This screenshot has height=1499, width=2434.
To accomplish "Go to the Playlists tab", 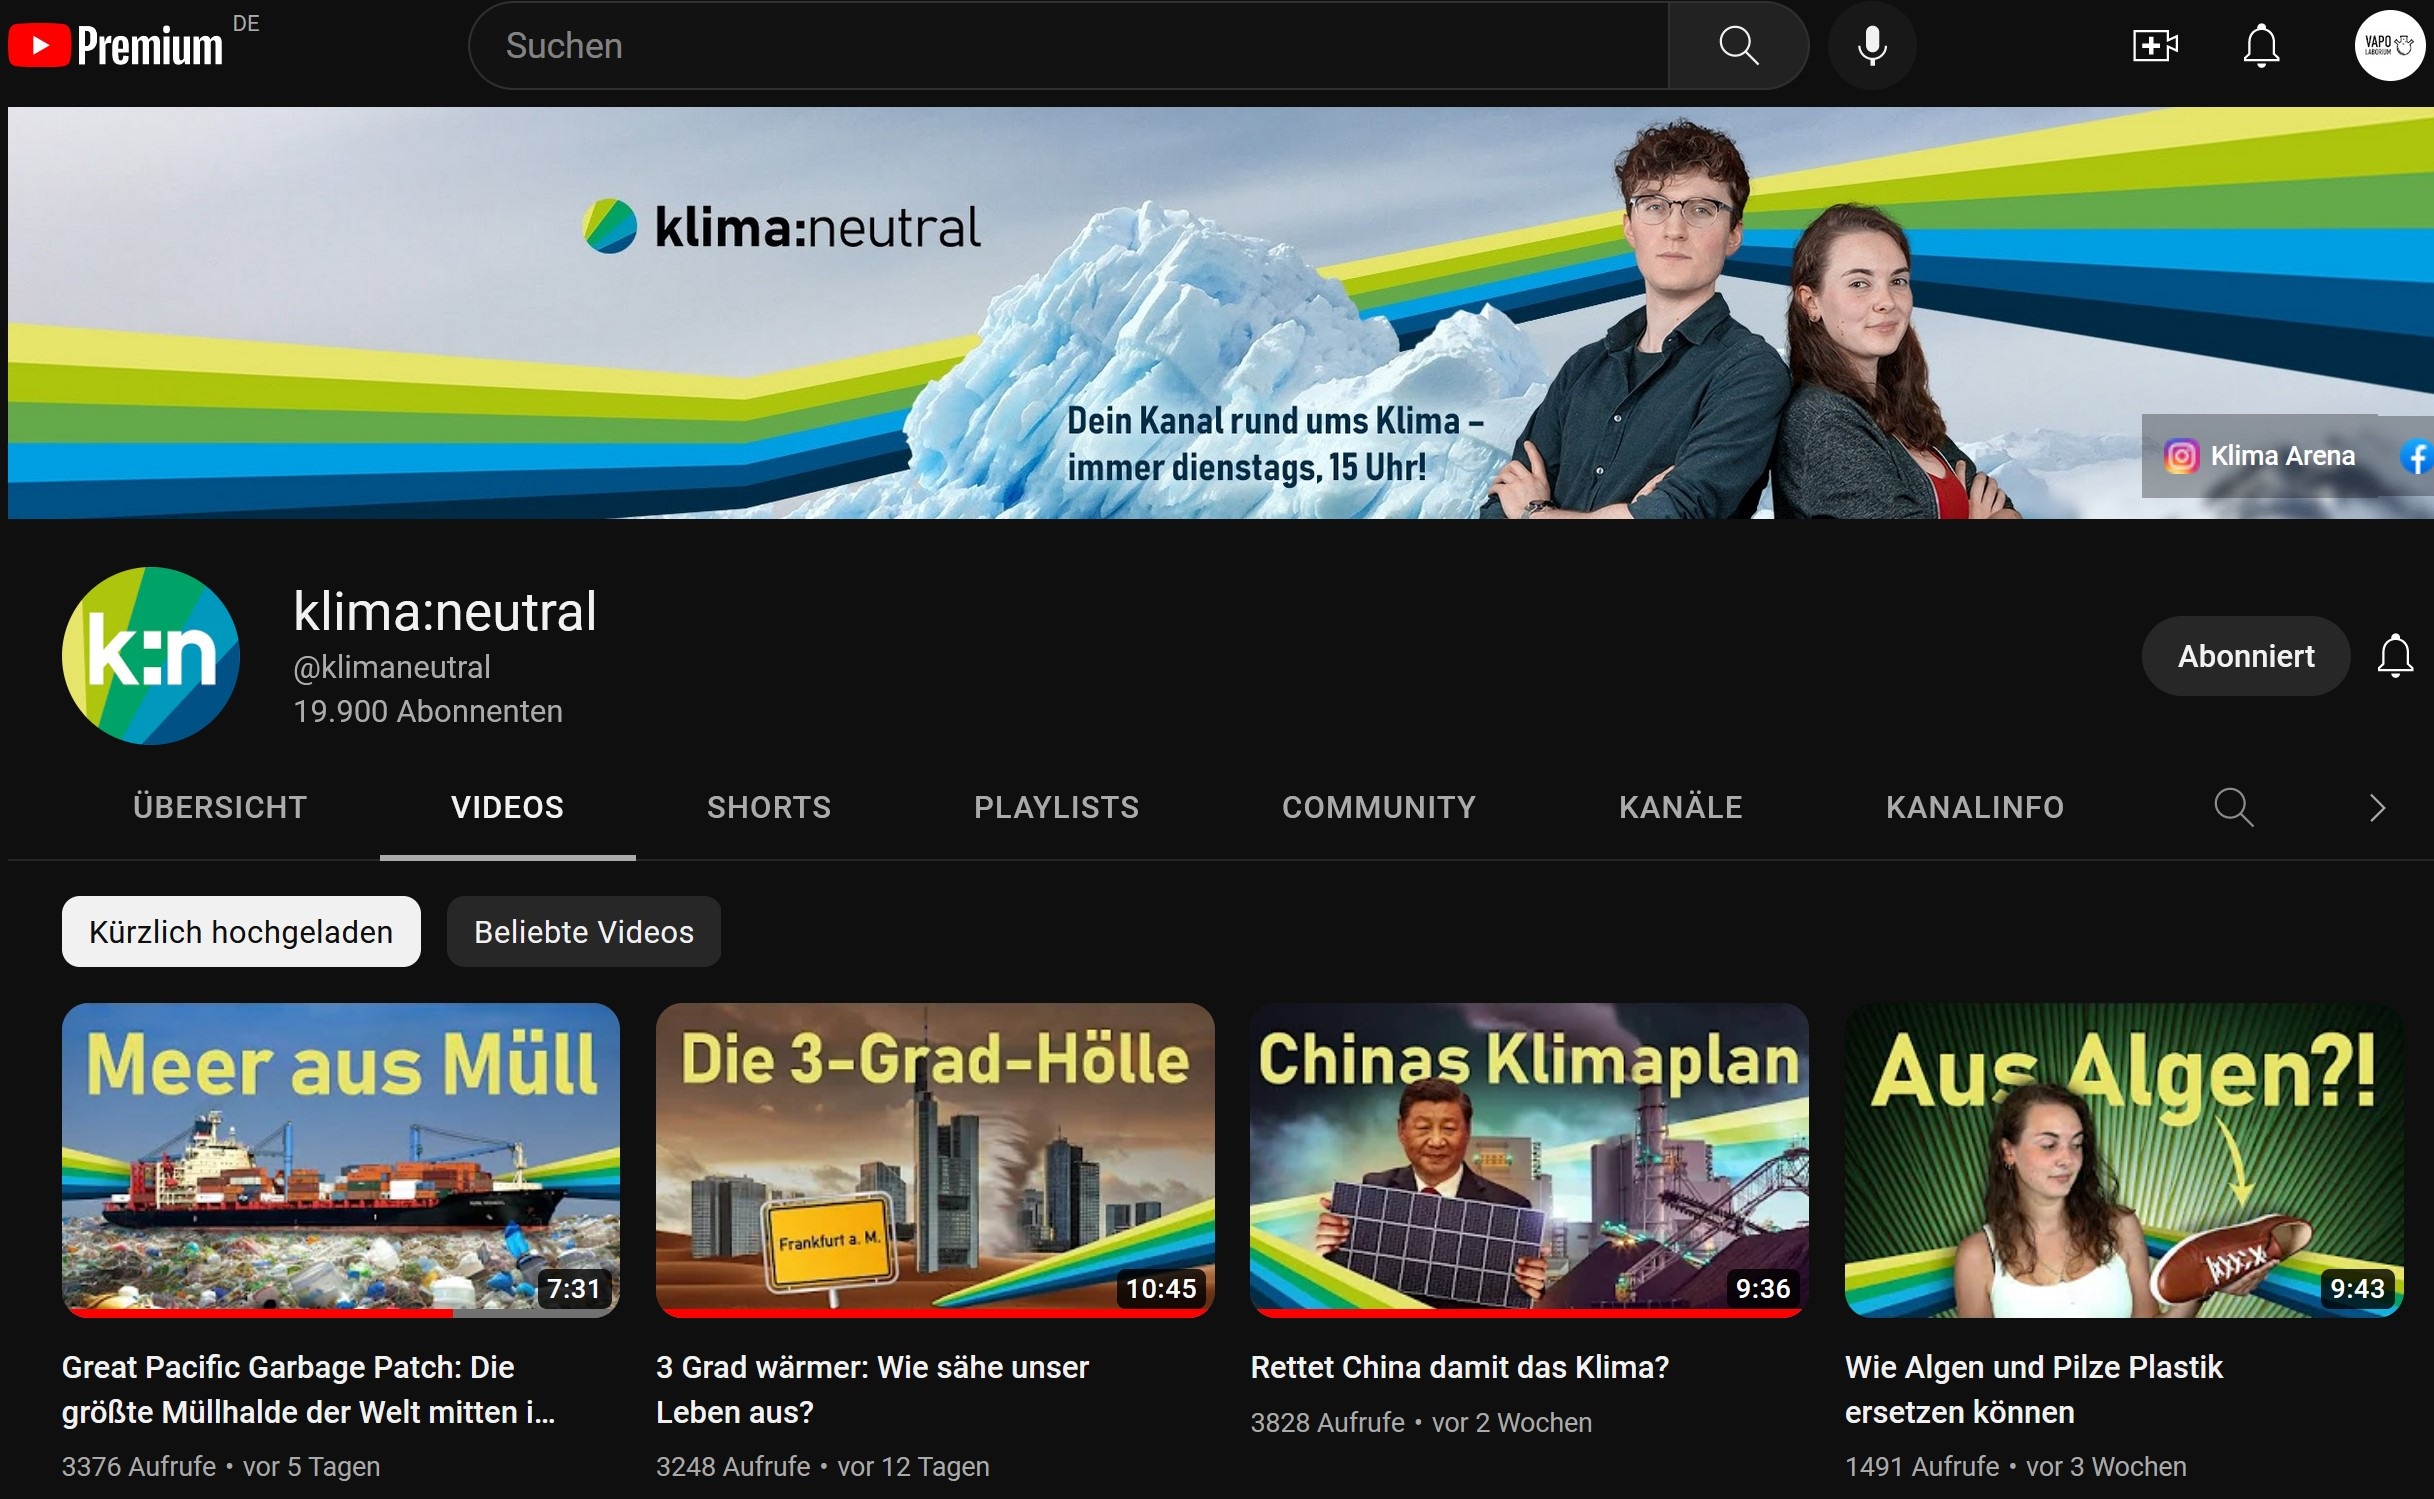I will [x=1057, y=807].
